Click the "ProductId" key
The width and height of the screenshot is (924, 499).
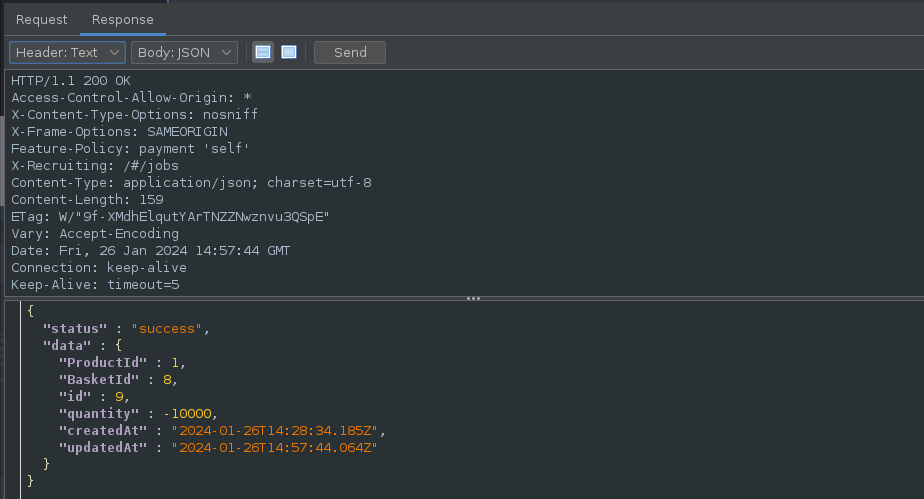point(103,363)
